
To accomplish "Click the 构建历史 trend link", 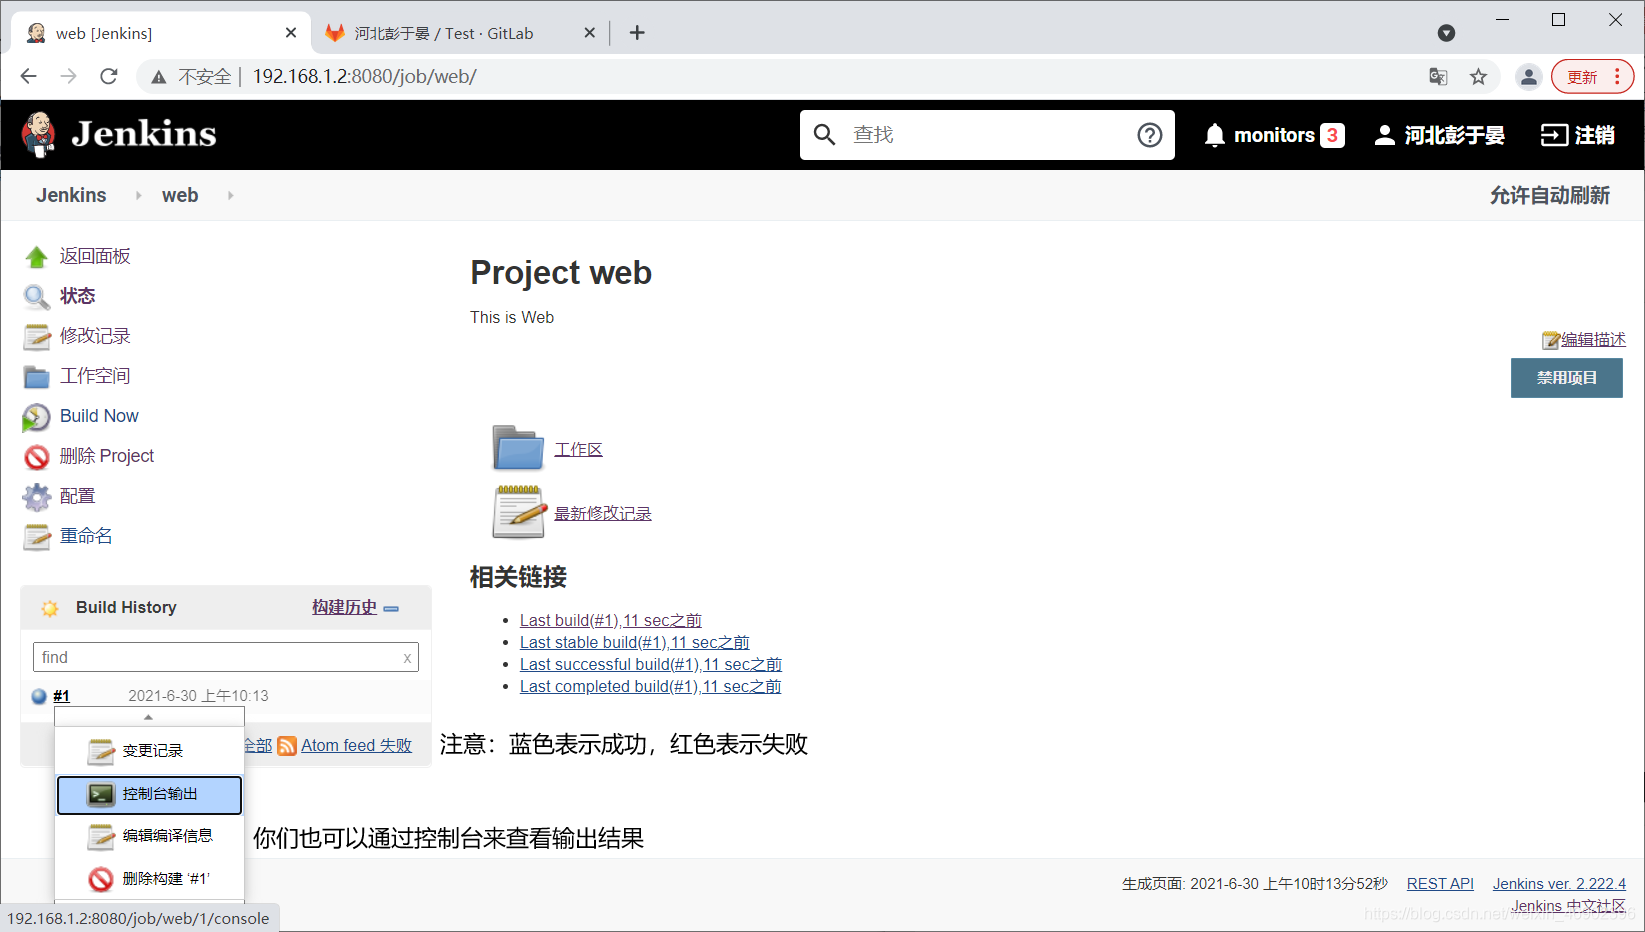I will tap(344, 608).
